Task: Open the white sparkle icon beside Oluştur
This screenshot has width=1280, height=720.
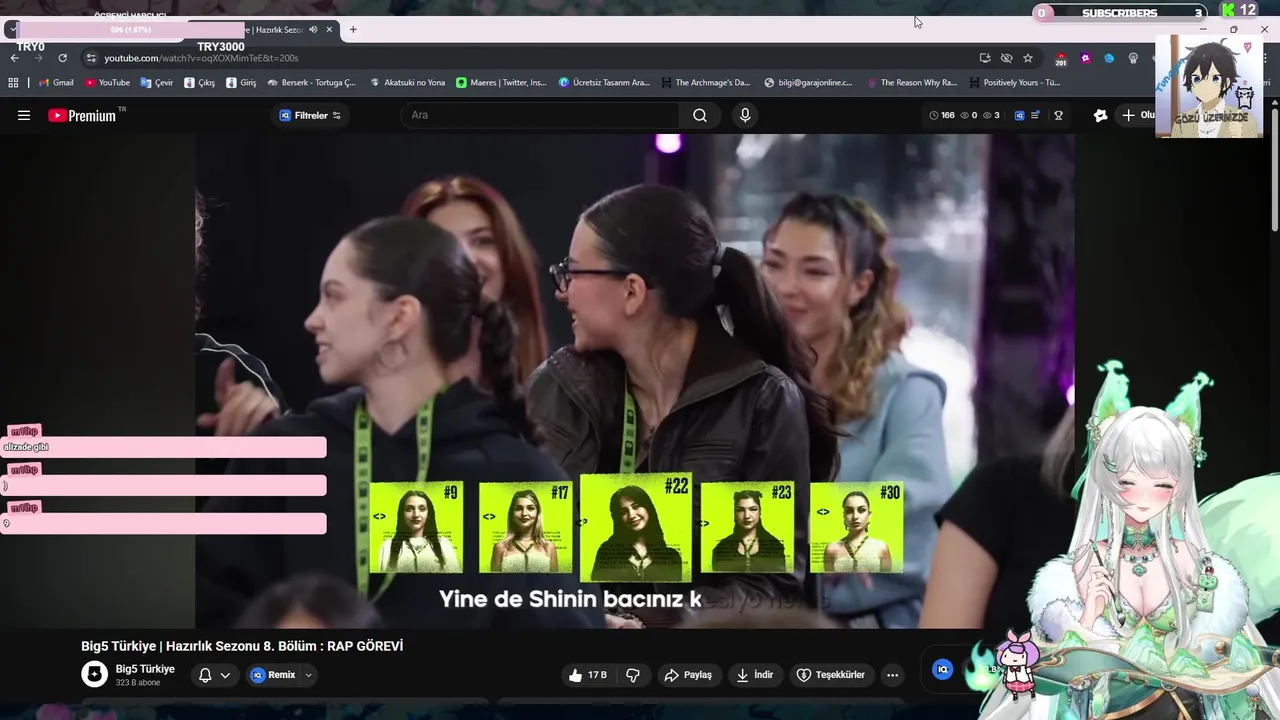Action: (1101, 115)
